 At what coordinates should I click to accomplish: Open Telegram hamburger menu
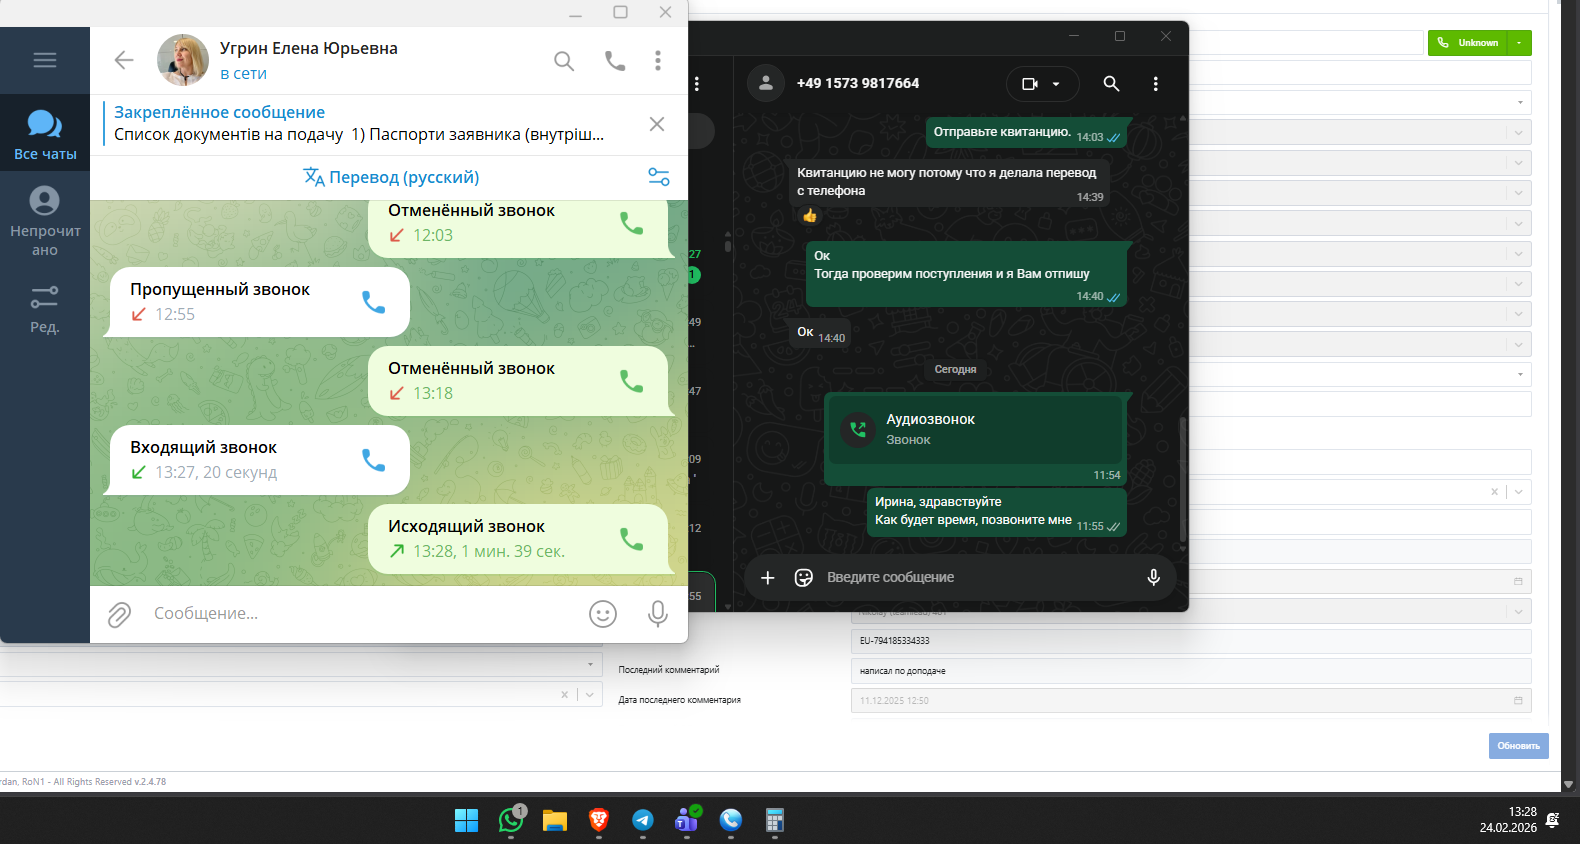tap(45, 60)
